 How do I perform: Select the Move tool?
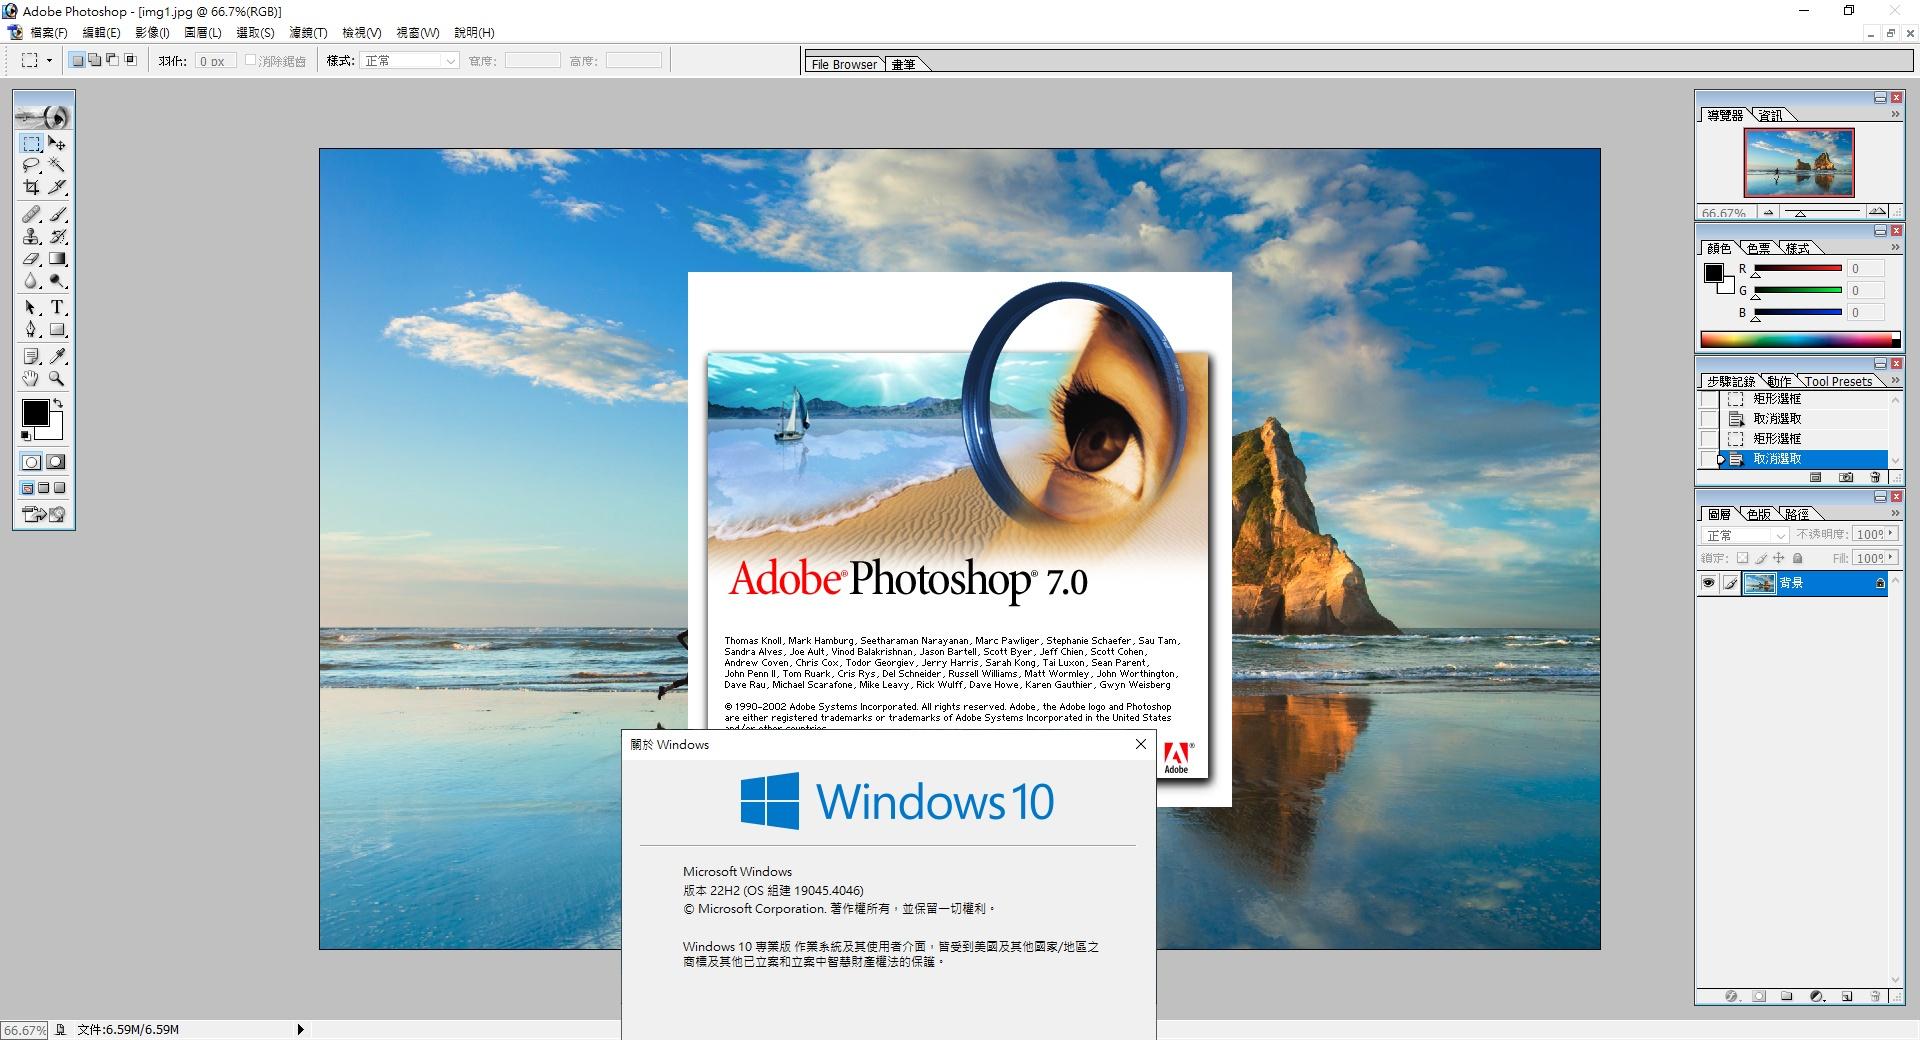tap(57, 143)
